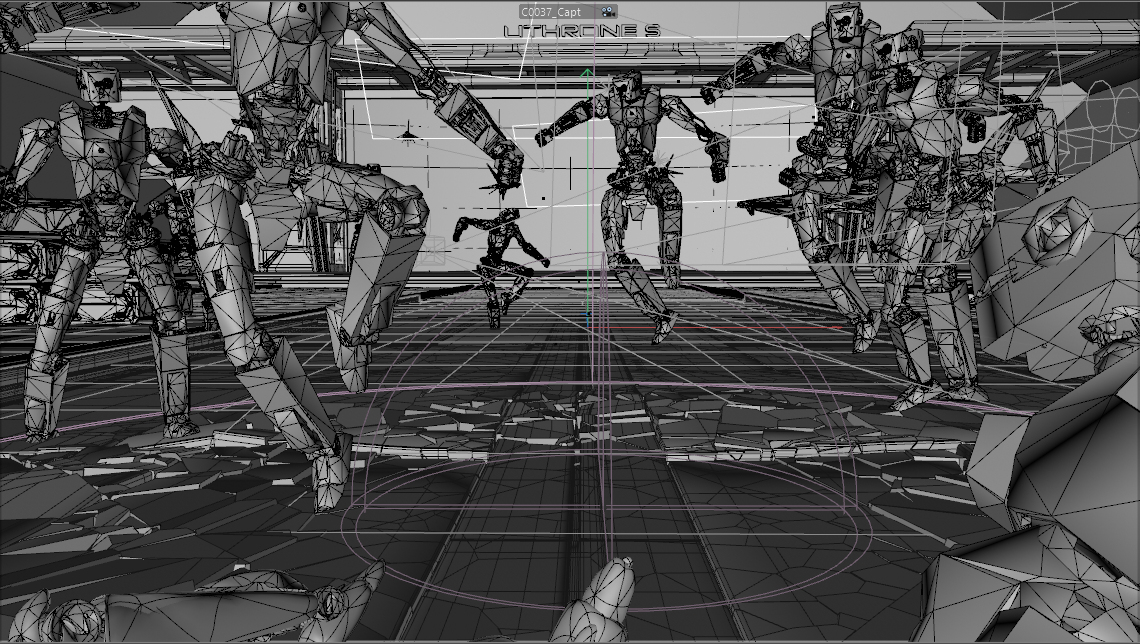Select the small dark running humanoid figure
This screenshot has width=1140, height=644.
point(501,266)
